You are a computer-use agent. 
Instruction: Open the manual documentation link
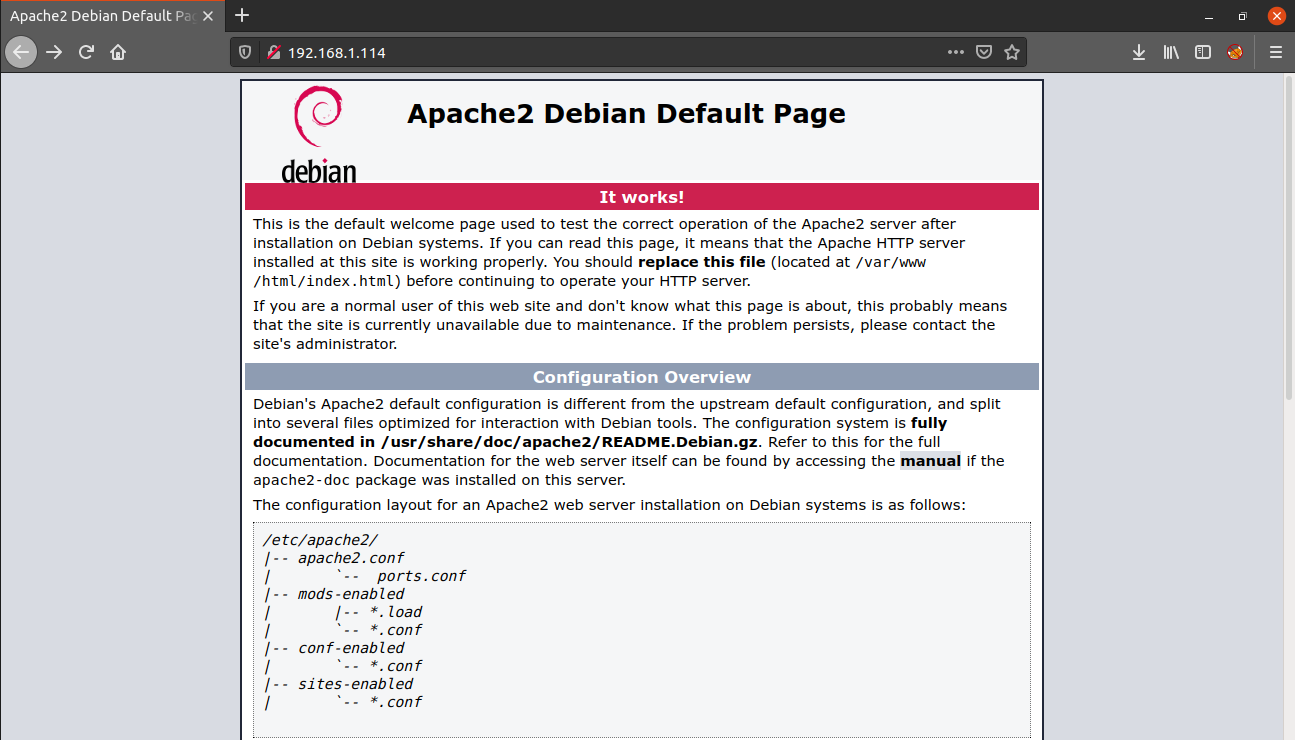930,461
